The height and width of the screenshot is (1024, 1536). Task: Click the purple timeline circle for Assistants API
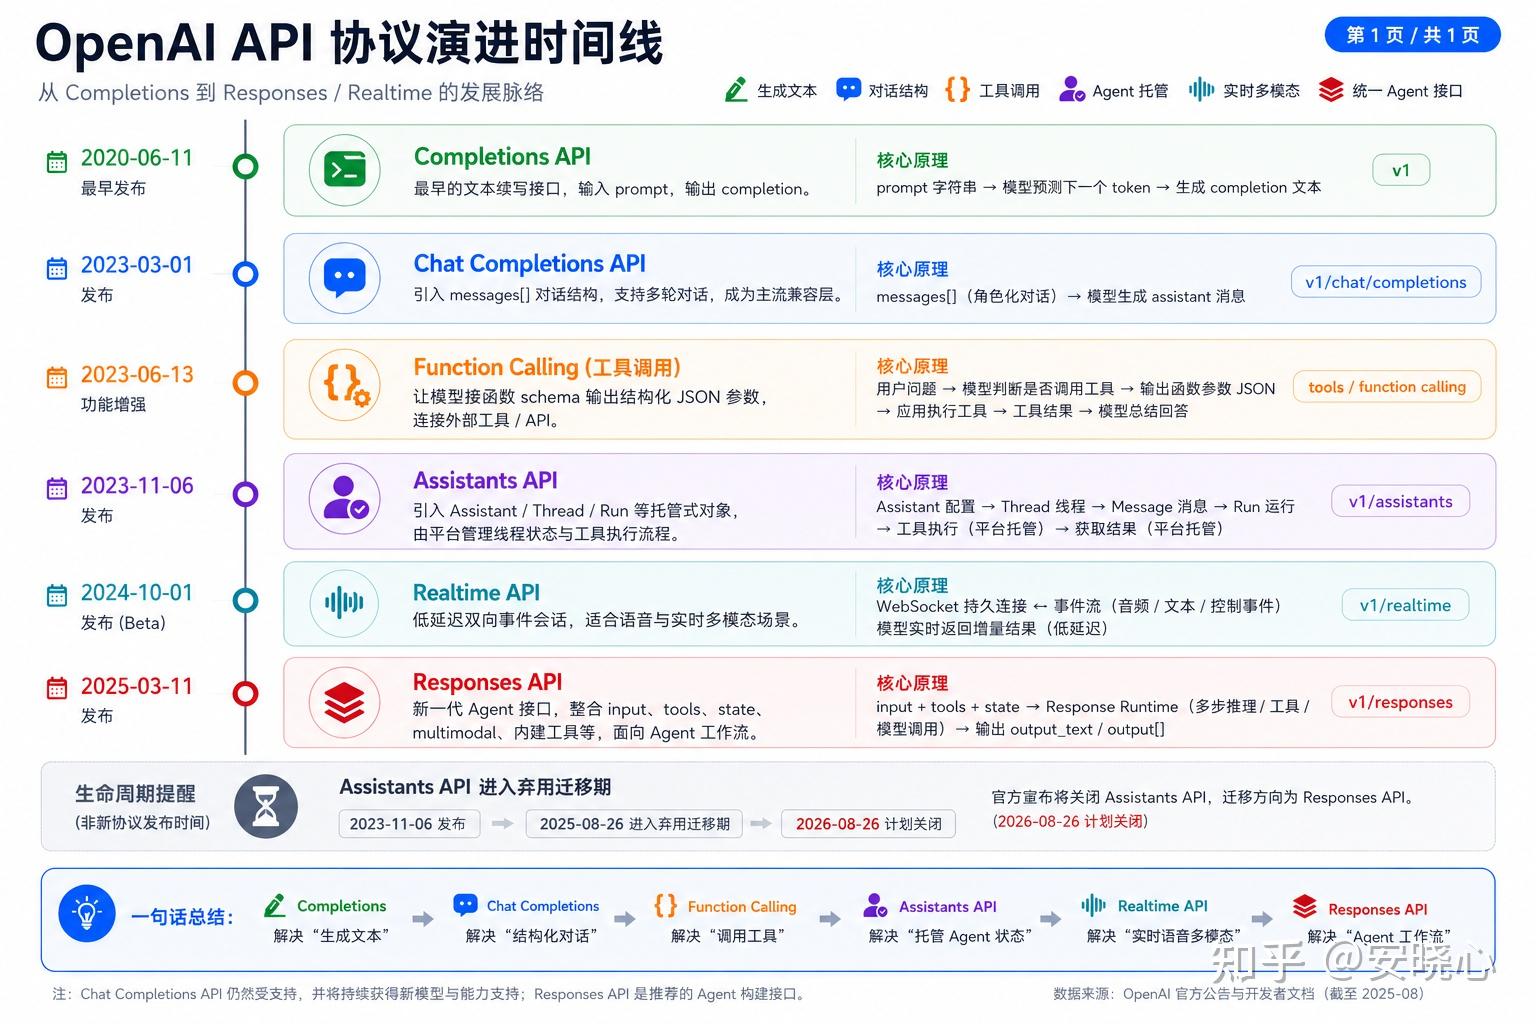245,494
